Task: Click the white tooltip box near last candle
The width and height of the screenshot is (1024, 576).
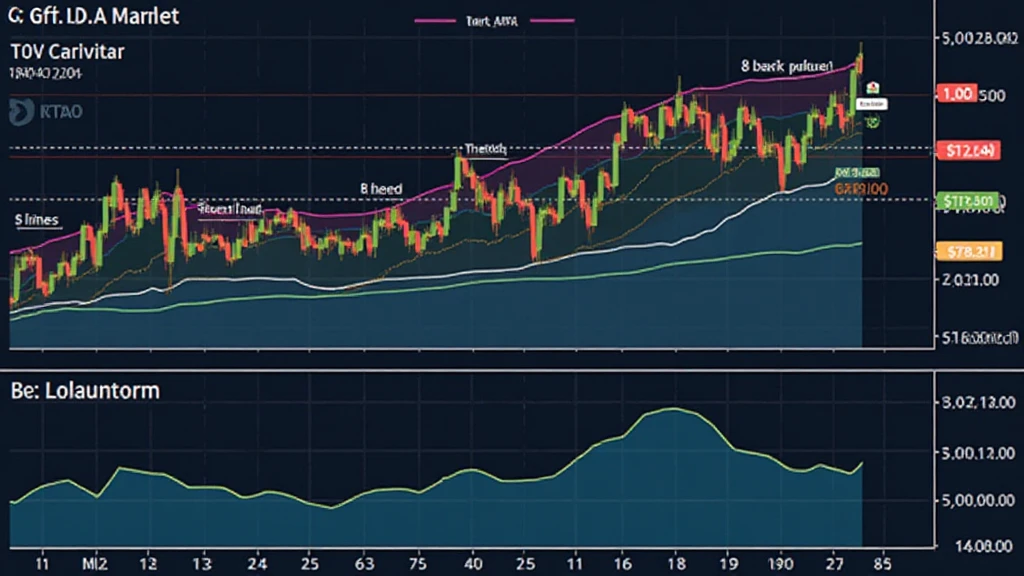Action: pyautogui.click(x=873, y=103)
